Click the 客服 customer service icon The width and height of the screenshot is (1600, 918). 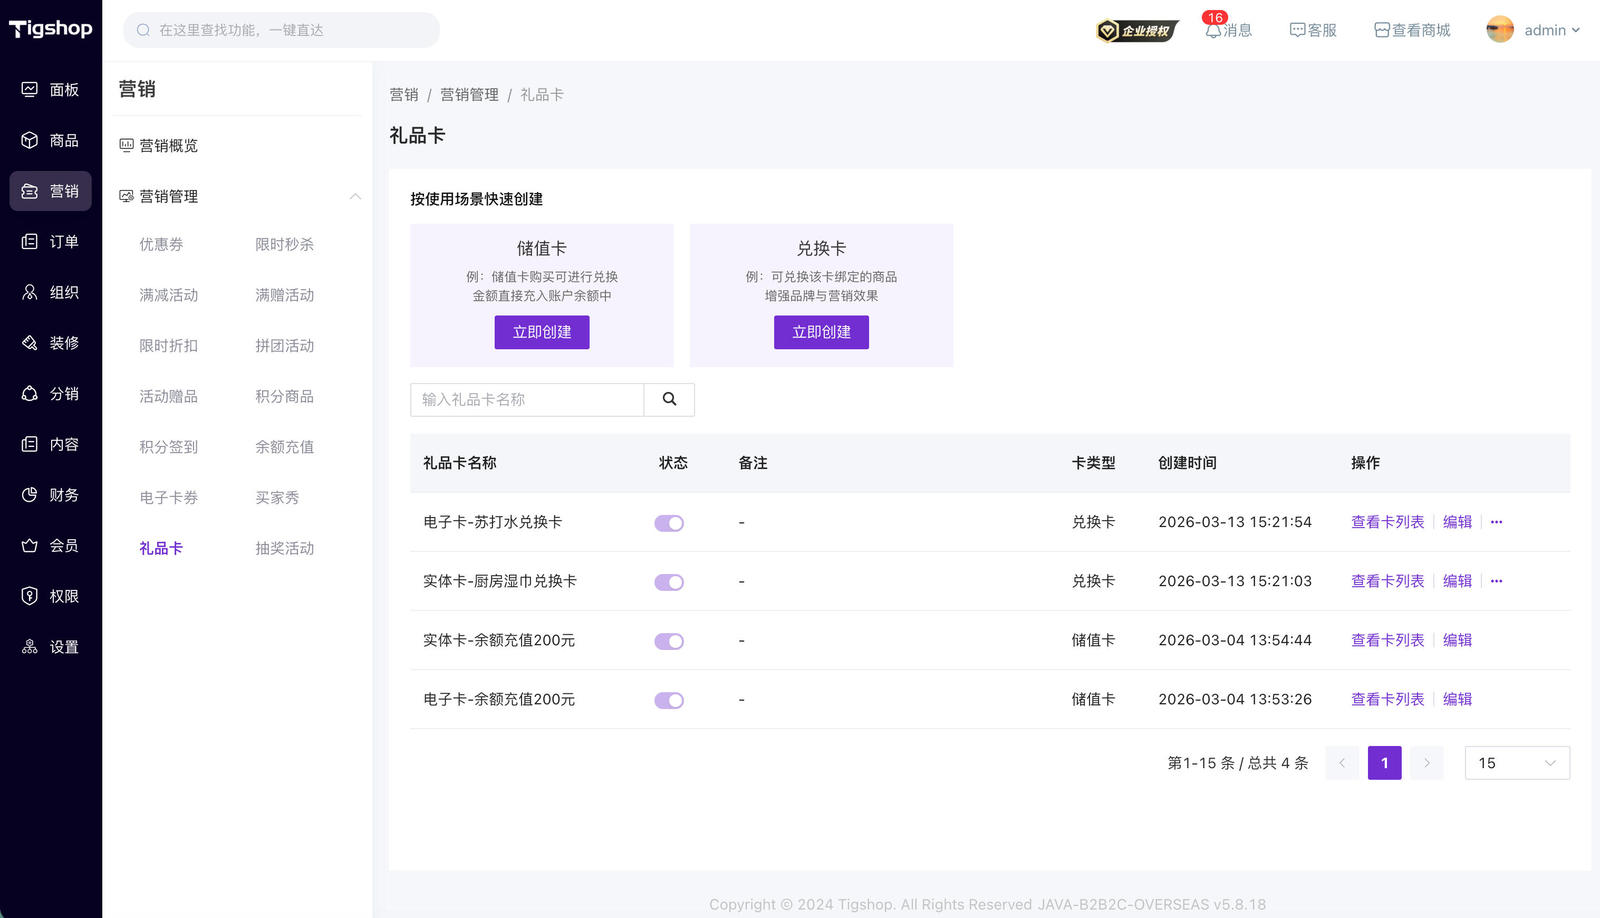click(1312, 30)
